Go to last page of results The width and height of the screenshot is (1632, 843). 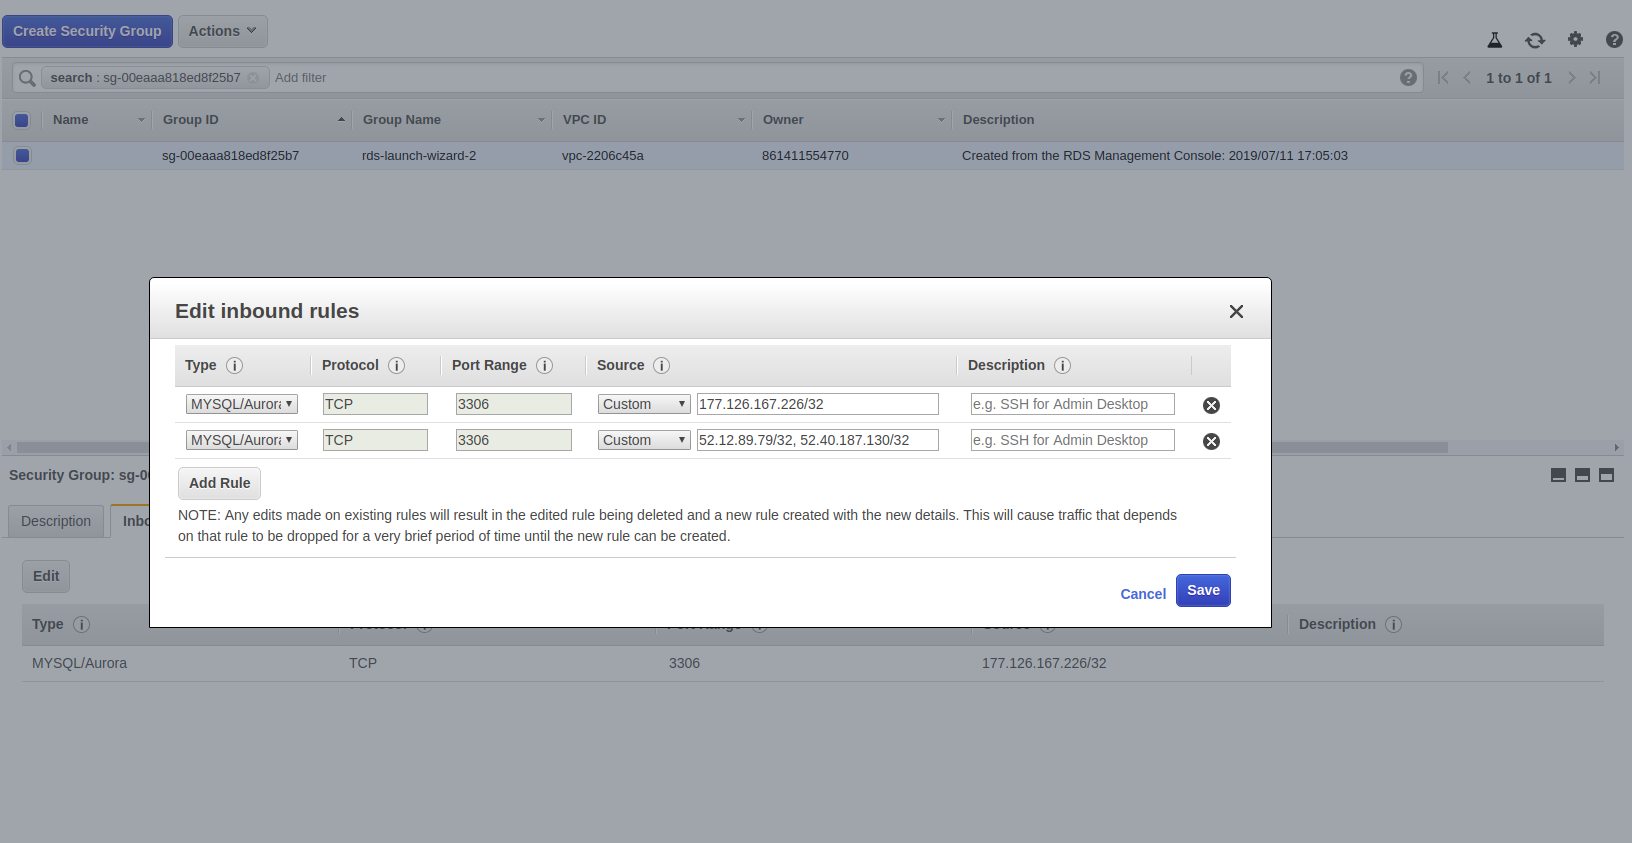pyautogui.click(x=1595, y=78)
